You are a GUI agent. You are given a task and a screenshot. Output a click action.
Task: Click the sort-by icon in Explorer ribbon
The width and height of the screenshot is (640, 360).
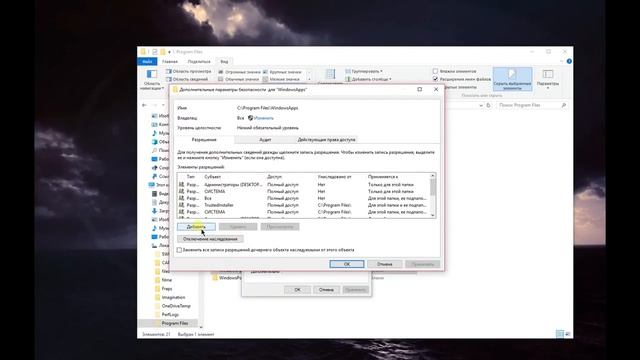coord(330,74)
